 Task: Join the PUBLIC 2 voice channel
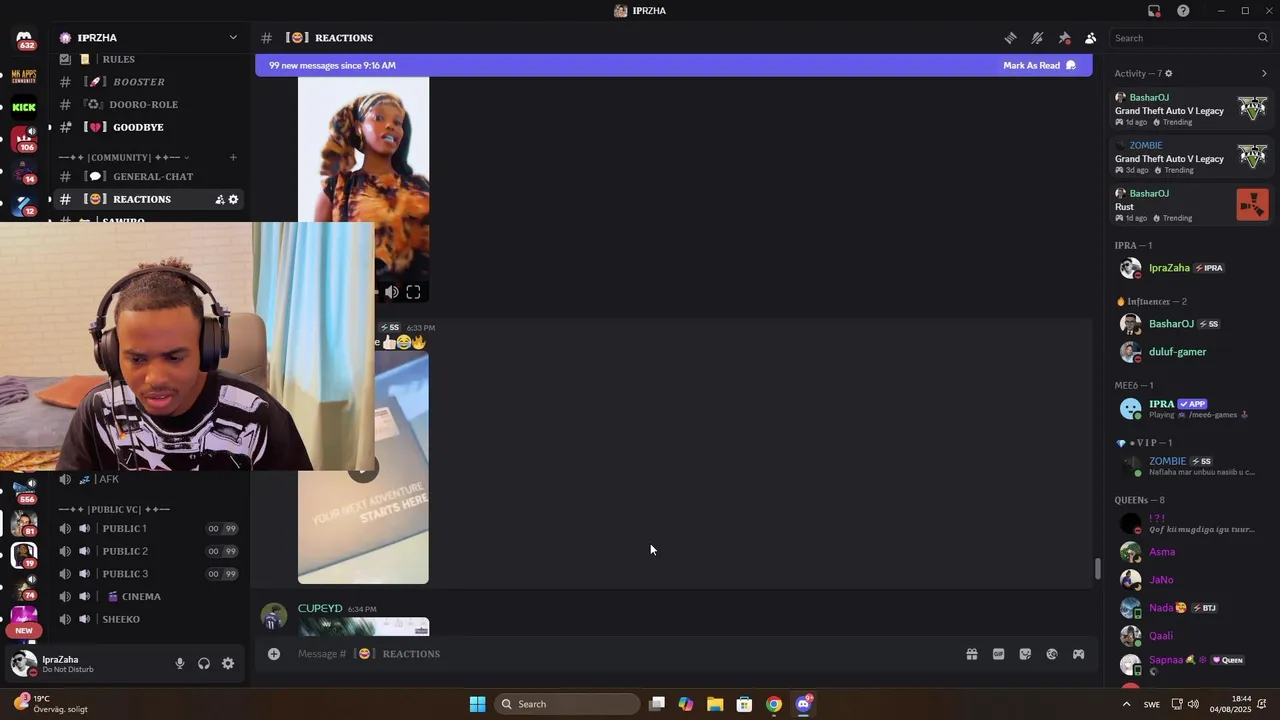pos(149,551)
